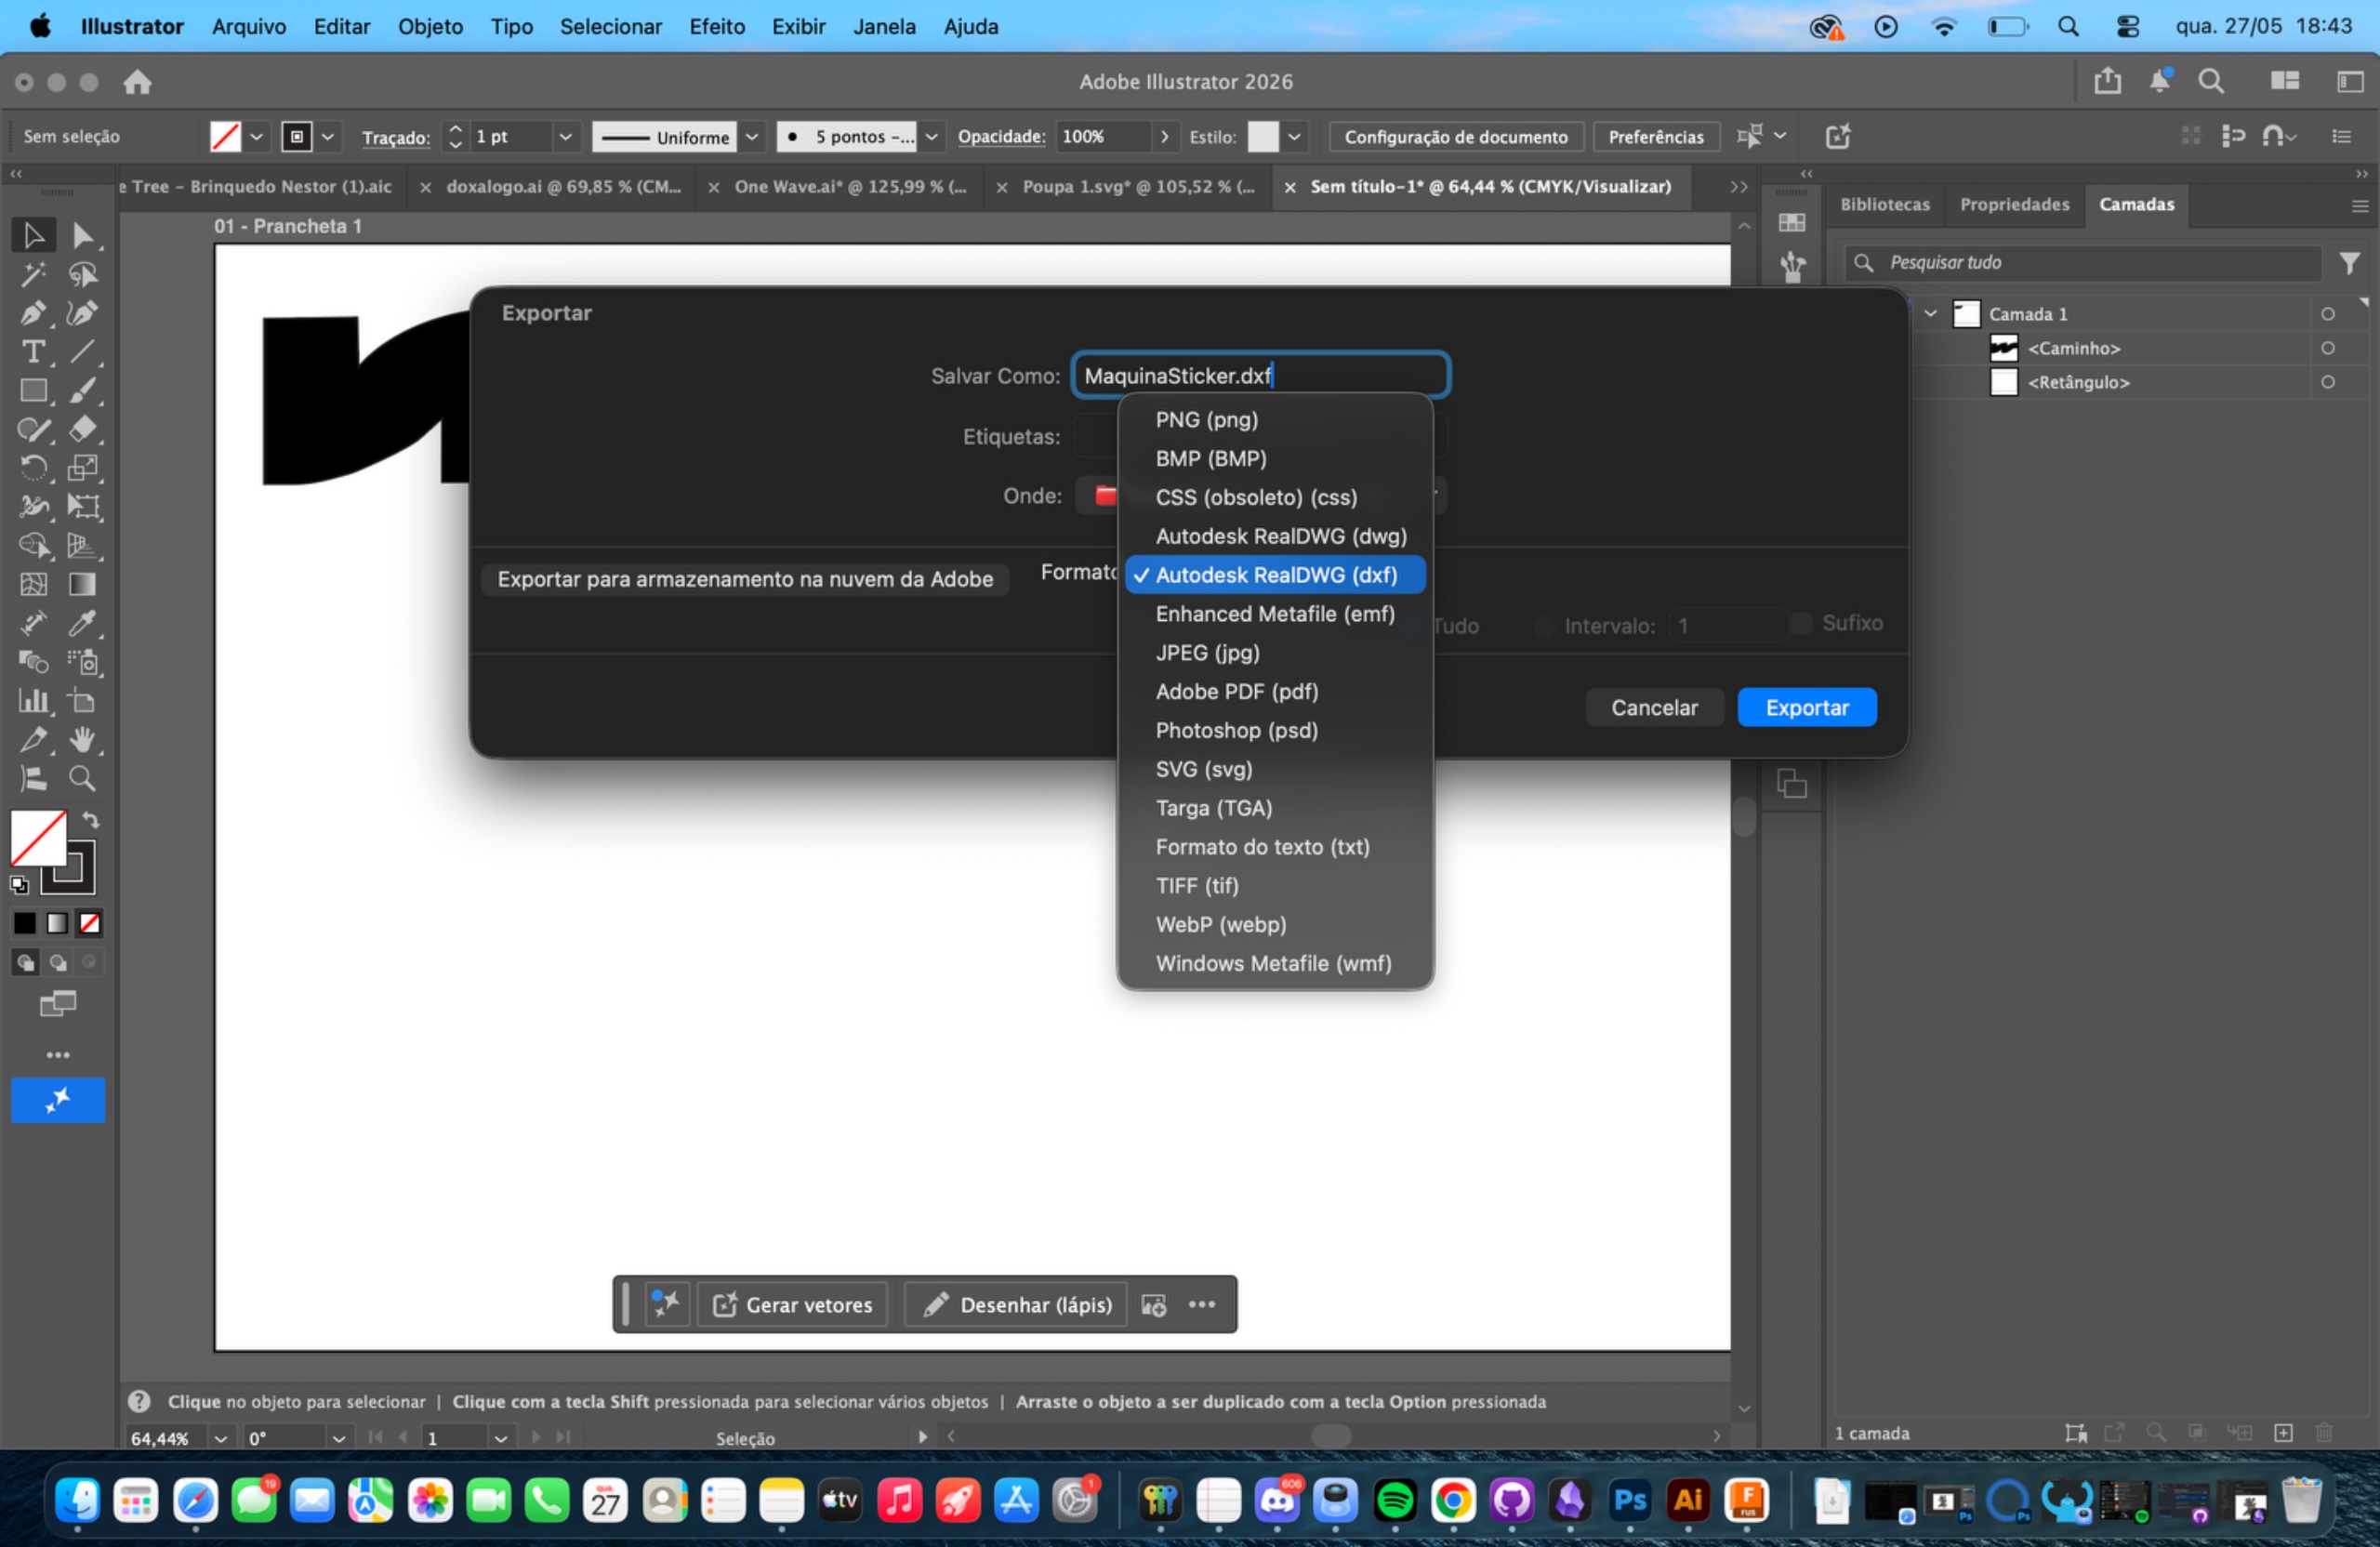Click the filter icon in Camadas panel

point(2349,263)
